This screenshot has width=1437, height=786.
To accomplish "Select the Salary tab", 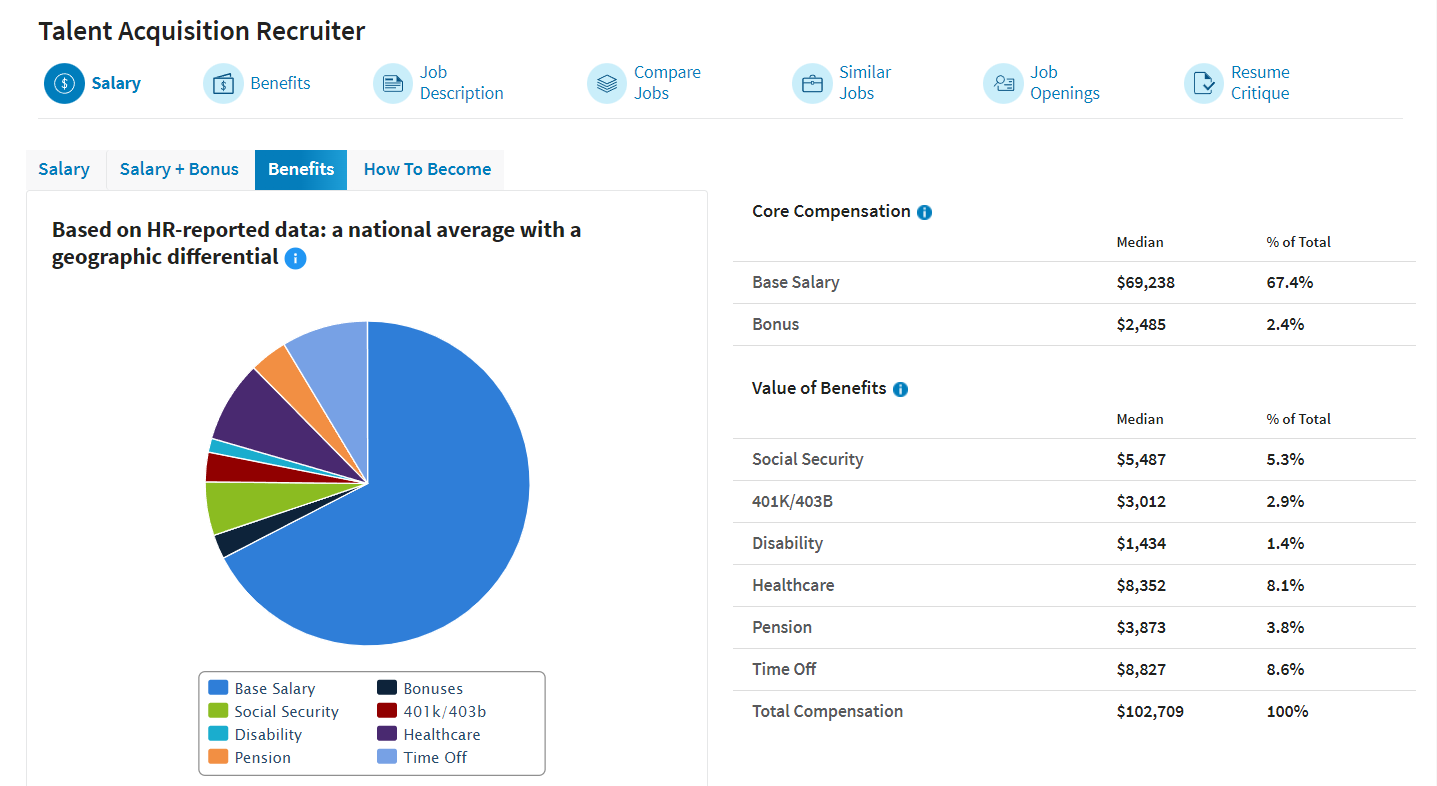I will click(x=64, y=169).
